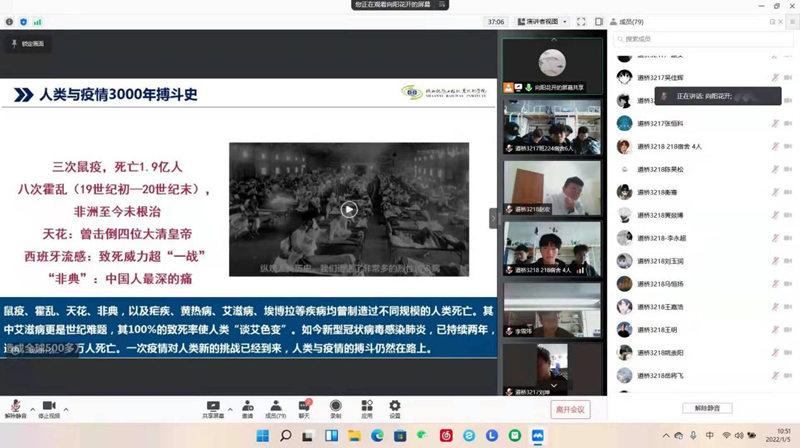Screen dimensions: 800x448
Task: Toggle mic for 道桥3217张恒科
Action: pyautogui.click(x=775, y=123)
